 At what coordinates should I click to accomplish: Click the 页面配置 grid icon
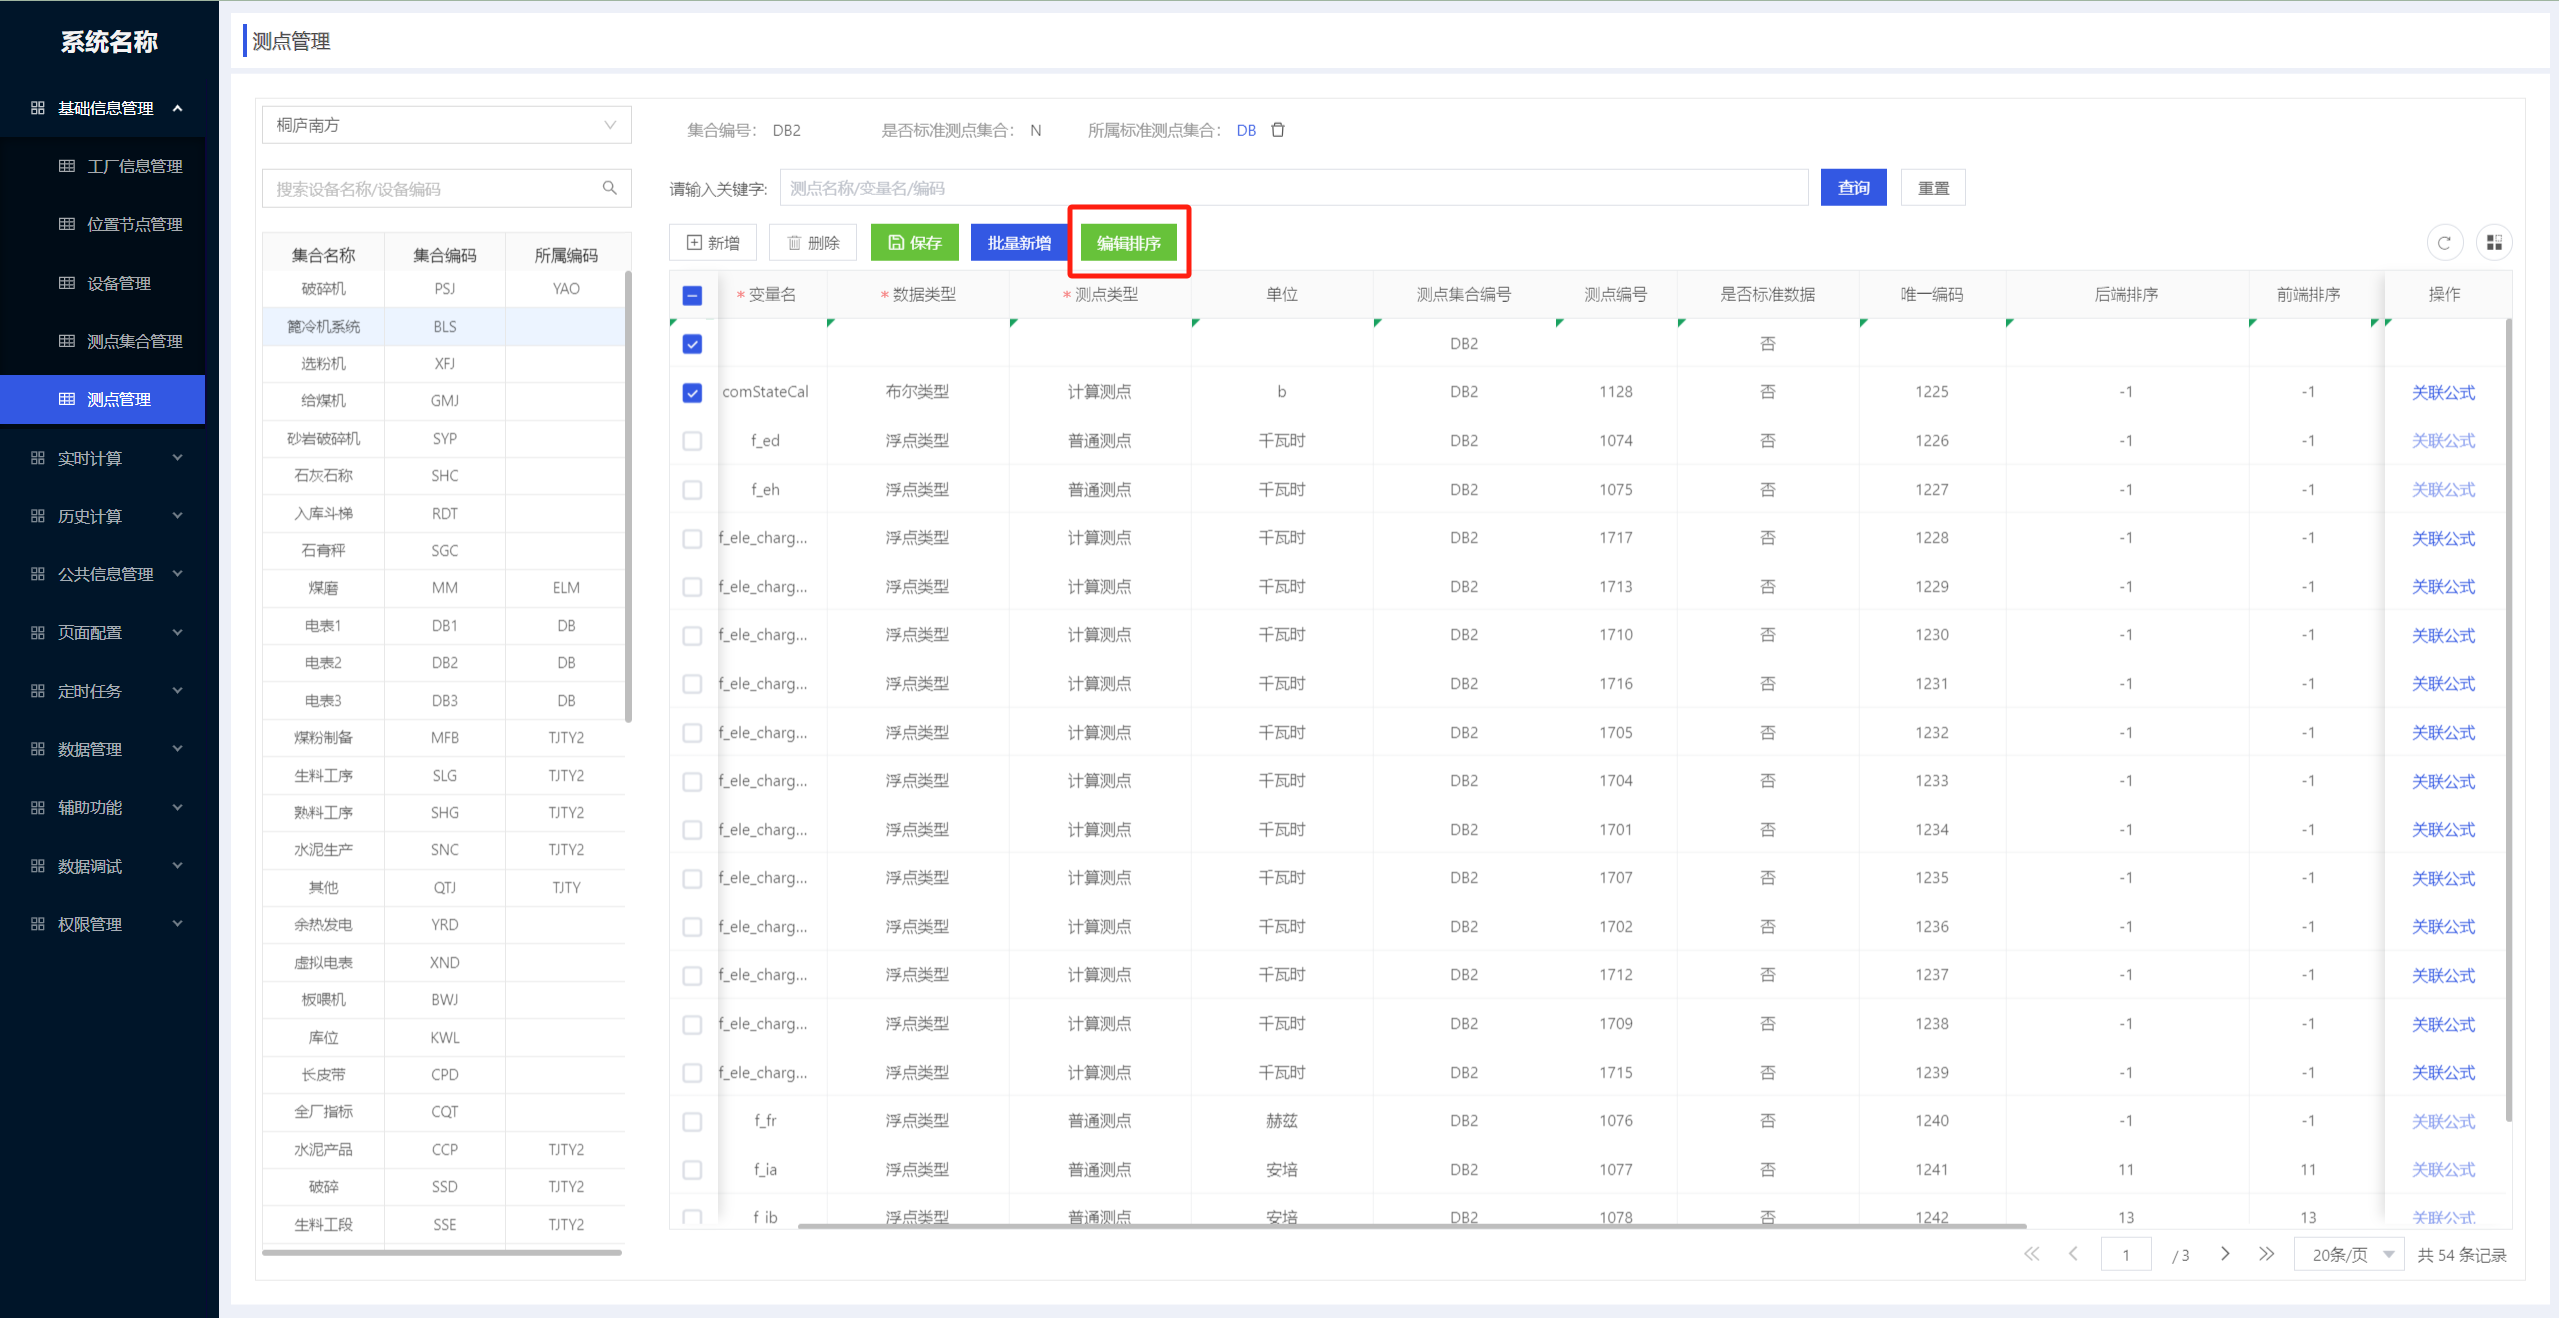coord(38,633)
